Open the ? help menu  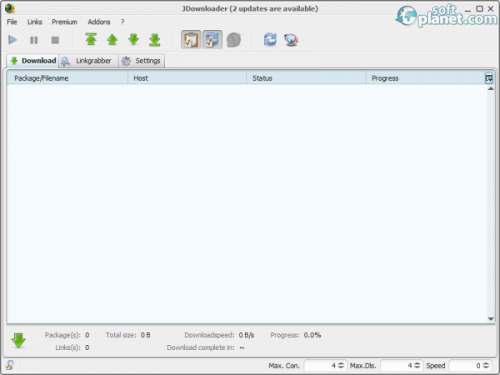pos(123,22)
